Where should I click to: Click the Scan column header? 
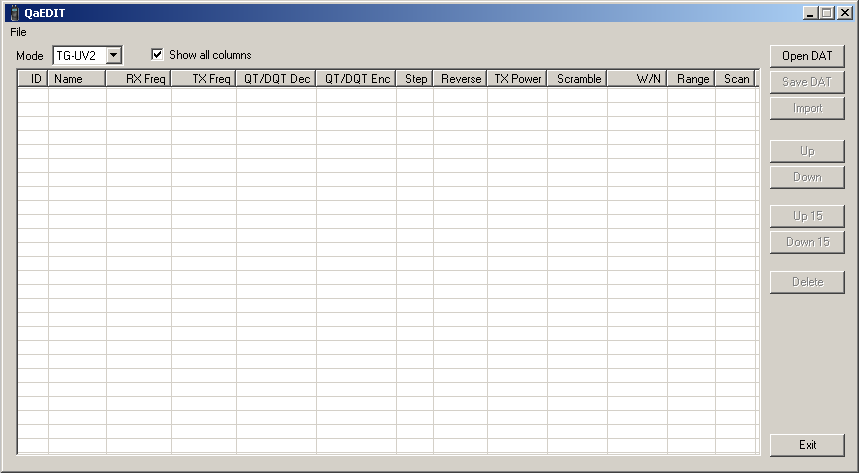tap(736, 78)
